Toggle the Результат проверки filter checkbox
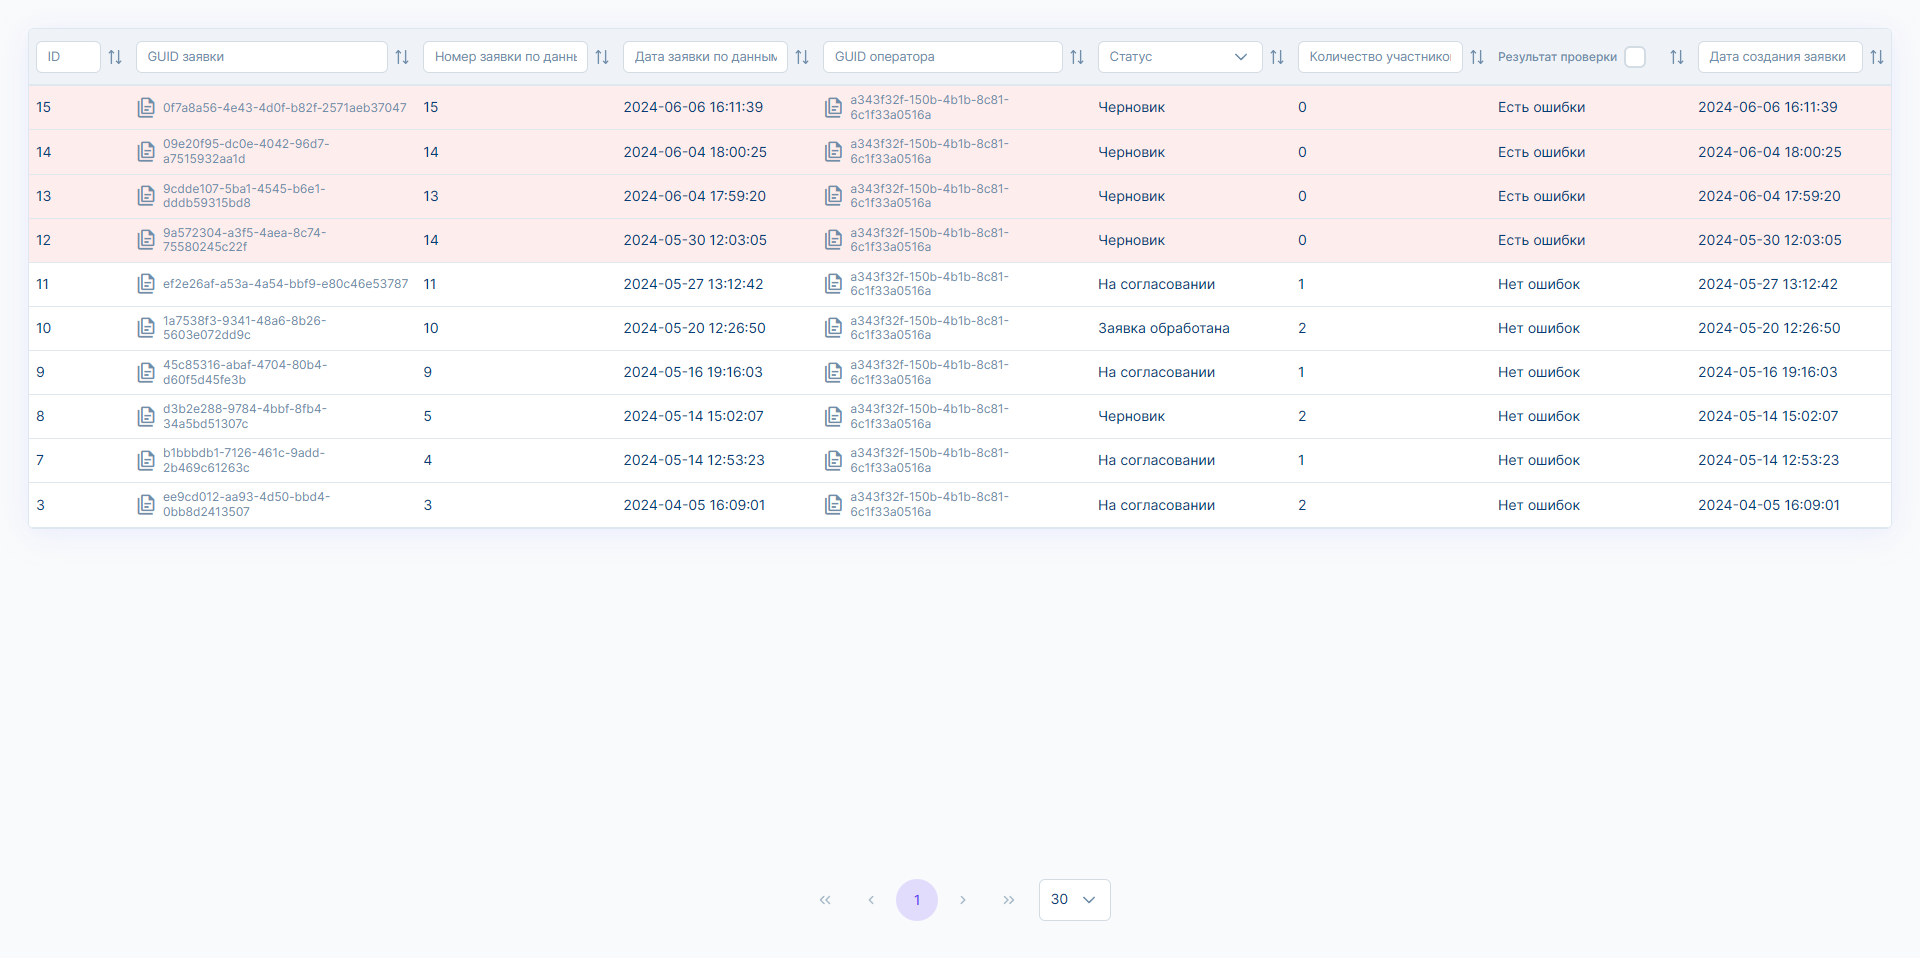 1635,57
